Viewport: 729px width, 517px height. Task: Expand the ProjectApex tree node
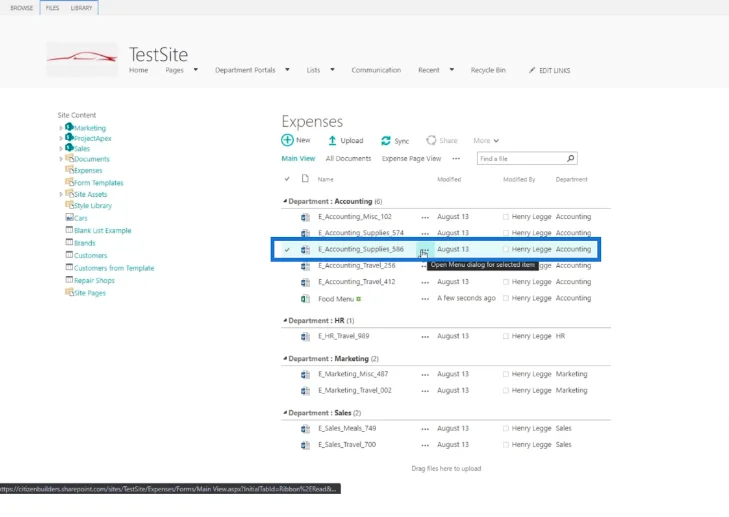61,138
